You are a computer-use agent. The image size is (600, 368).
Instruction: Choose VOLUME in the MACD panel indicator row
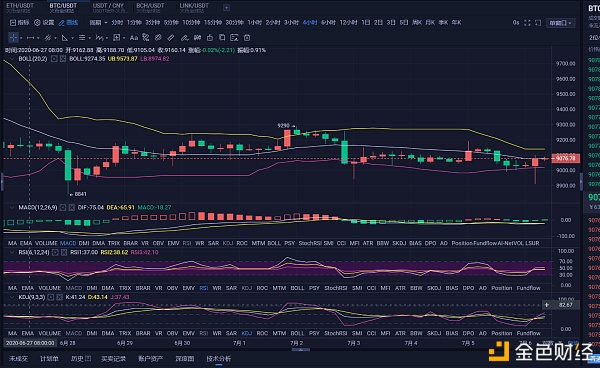click(46, 243)
